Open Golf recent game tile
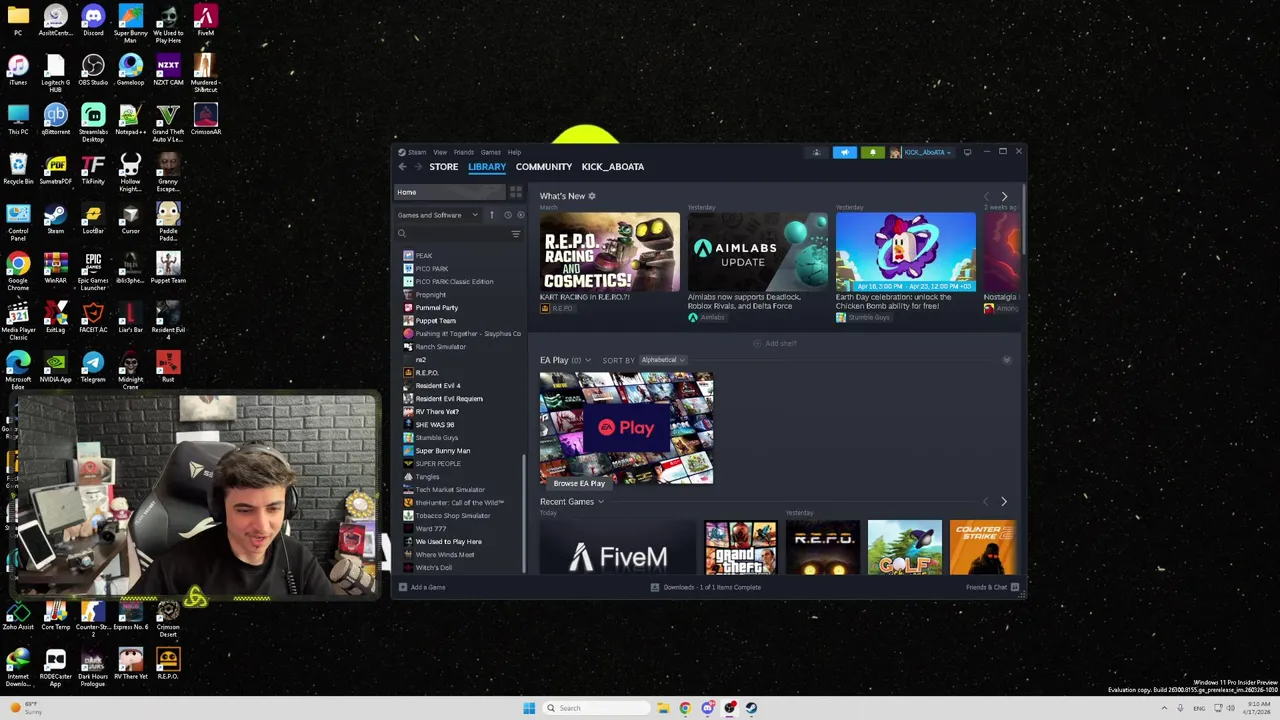Screen dimensions: 1280x720 [x=905, y=548]
